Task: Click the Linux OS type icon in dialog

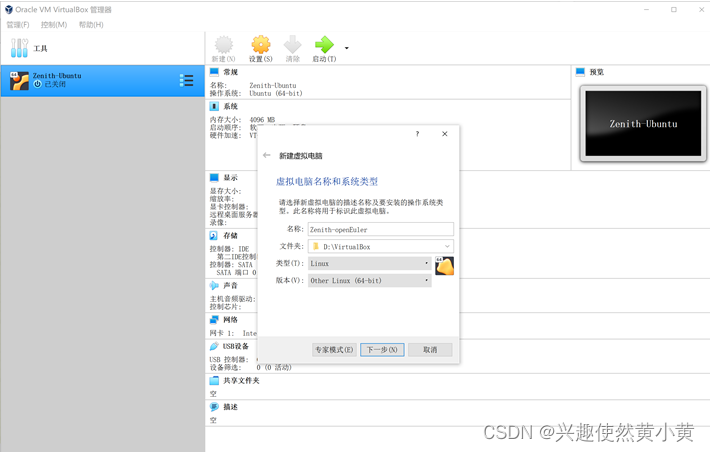Action: [444, 266]
